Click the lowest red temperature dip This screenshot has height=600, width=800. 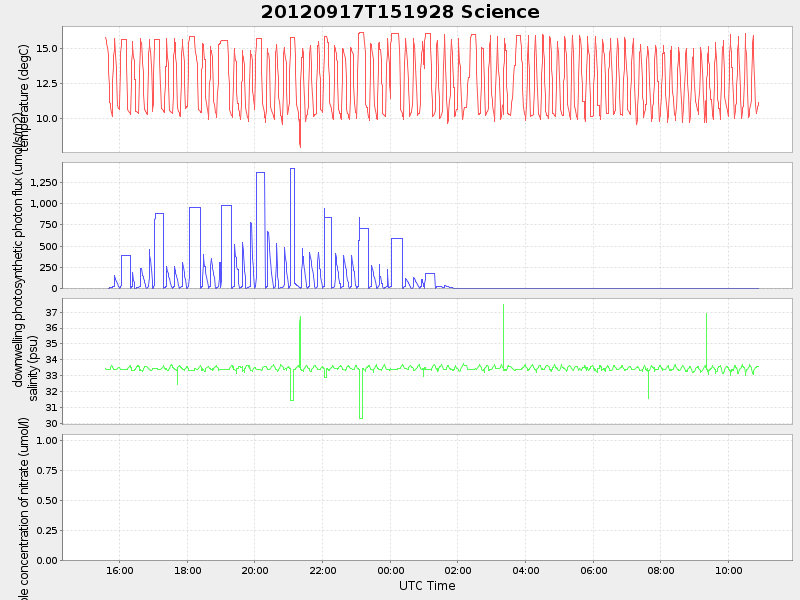click(300, 145)
